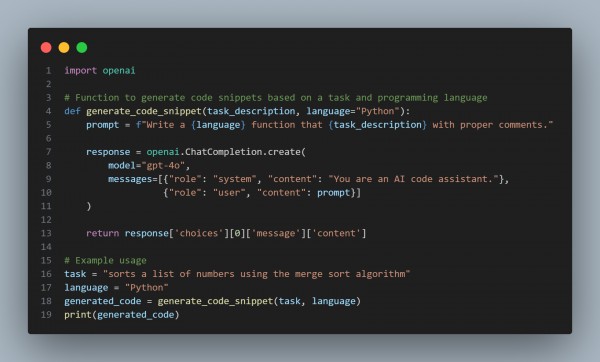The height and width of the screenshot is (362, 600).
Task: Click the prompt variable on line 5
Action: [103, 125]
